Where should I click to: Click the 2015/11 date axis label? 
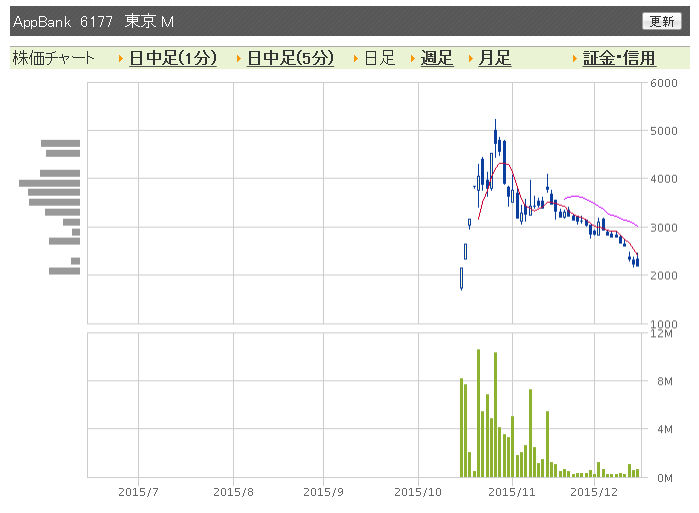coord(512,492)
